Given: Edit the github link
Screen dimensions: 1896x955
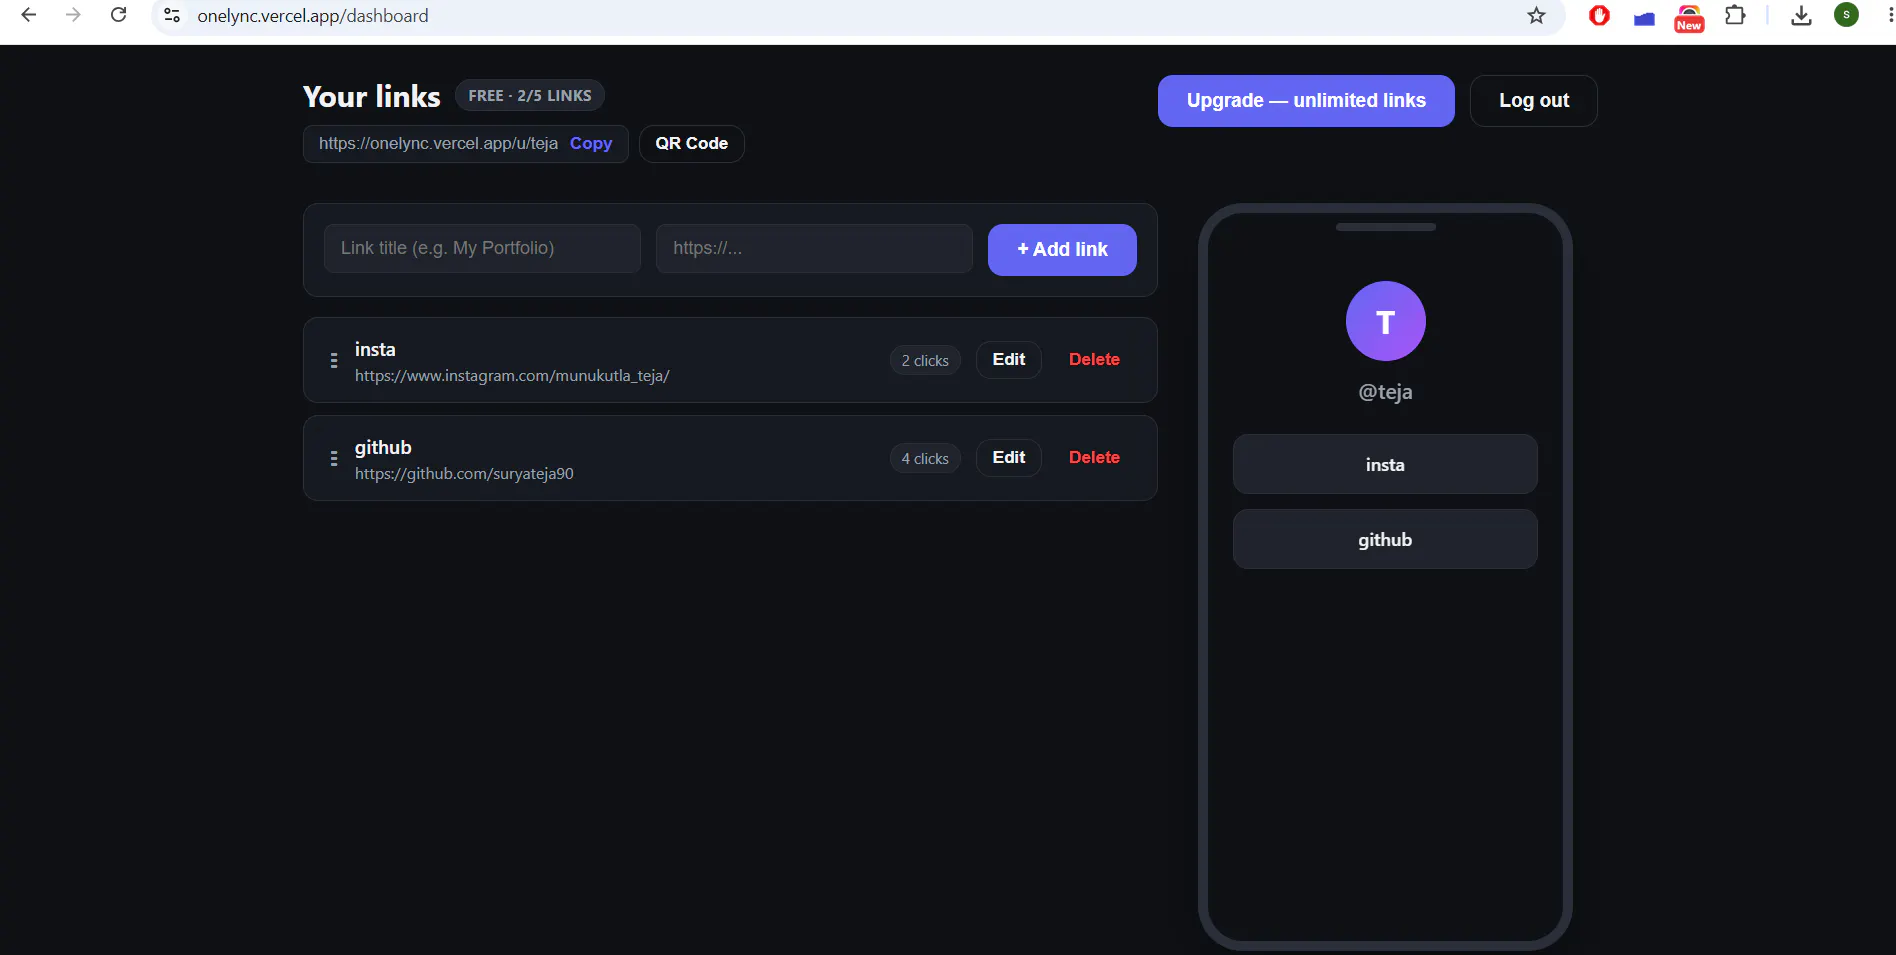Looking at the screenshot, I should [x=1008, y=458].
